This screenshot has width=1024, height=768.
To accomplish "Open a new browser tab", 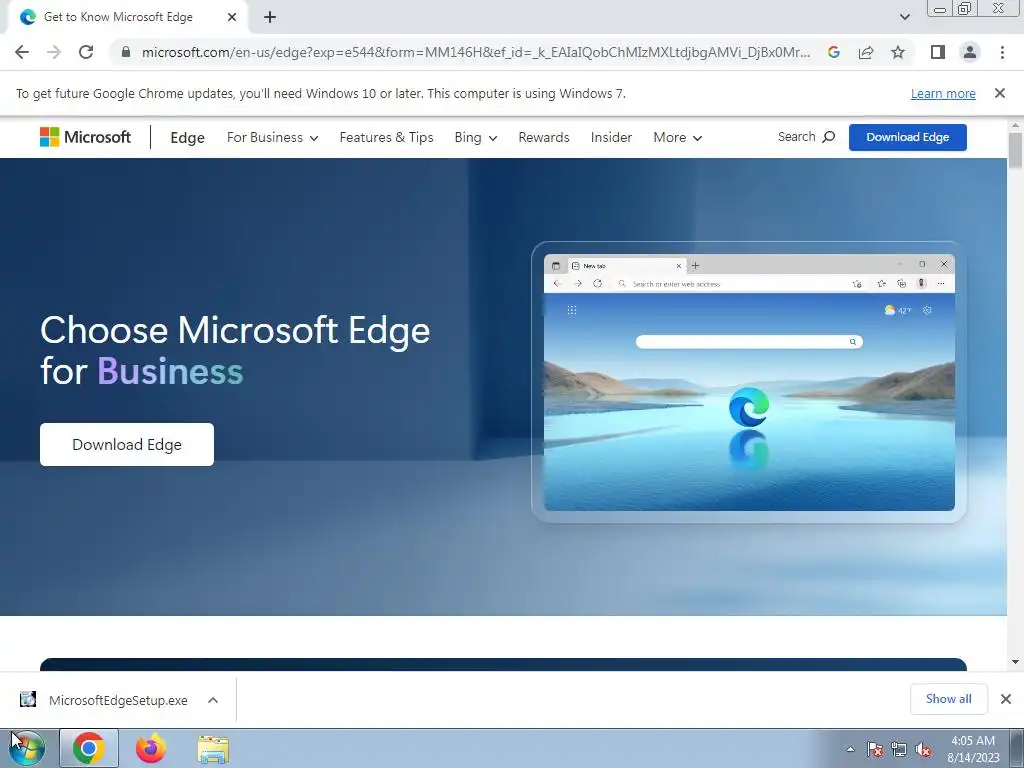I will (x=270, y=17).
